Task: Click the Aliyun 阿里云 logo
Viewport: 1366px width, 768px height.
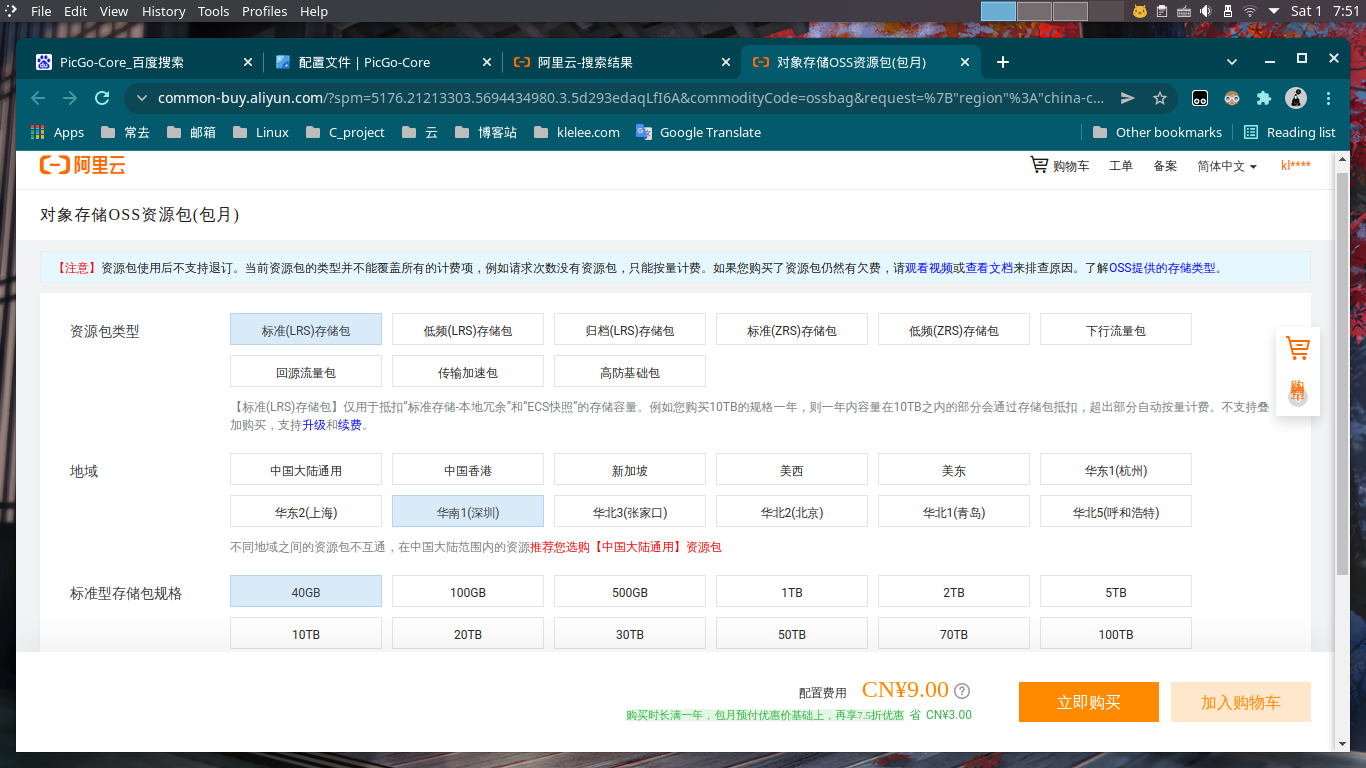Action: pyautogui.click(x=82, y=165)
